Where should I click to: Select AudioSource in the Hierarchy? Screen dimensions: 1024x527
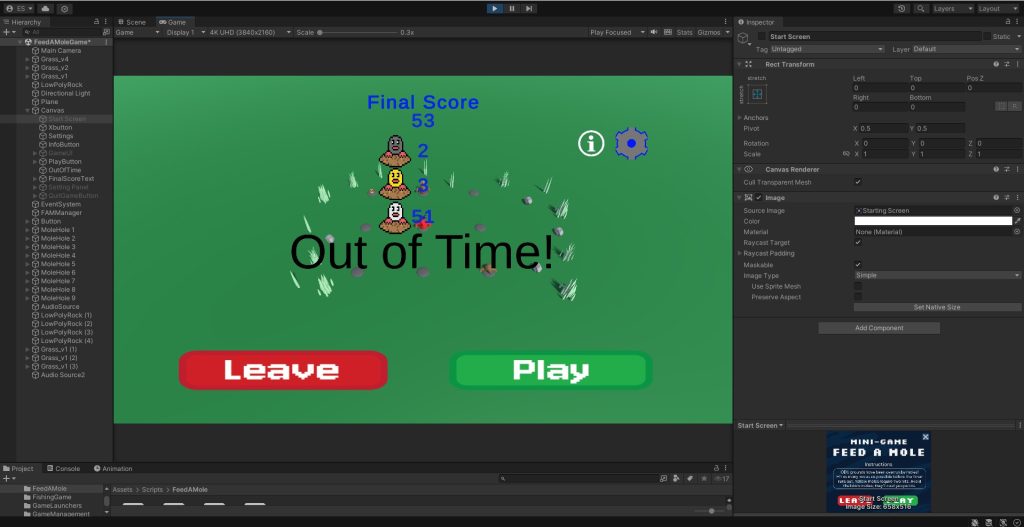click(59, 307)
